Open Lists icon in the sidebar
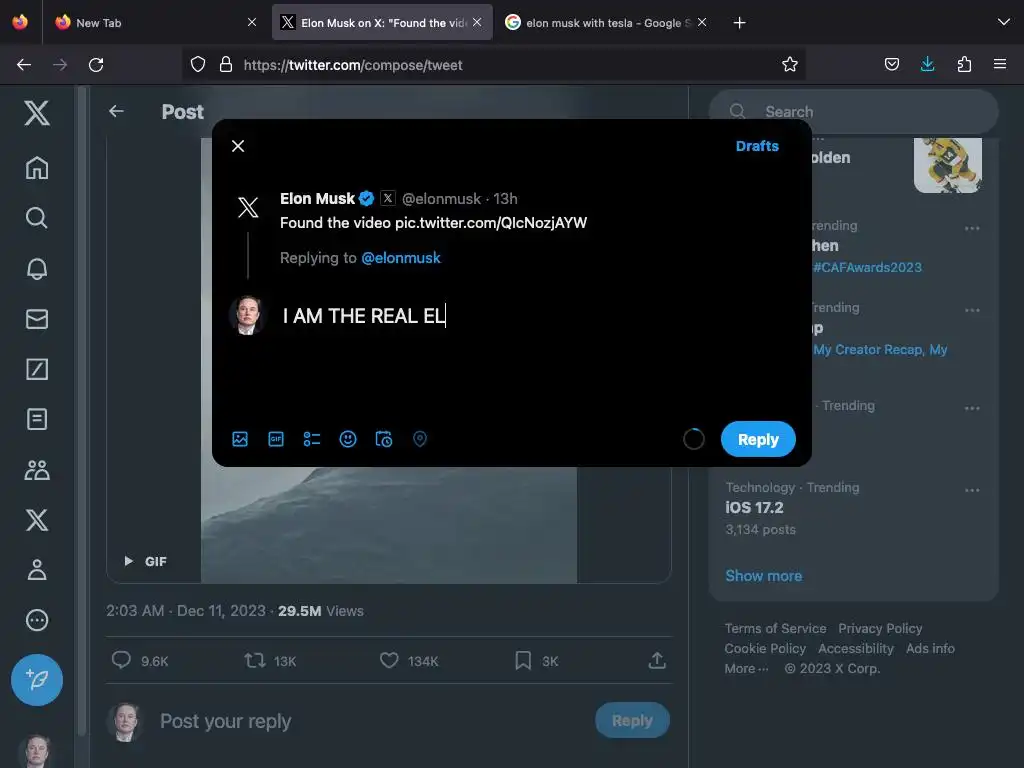This screenshot has height=768, width=1024. pos(37,419)
